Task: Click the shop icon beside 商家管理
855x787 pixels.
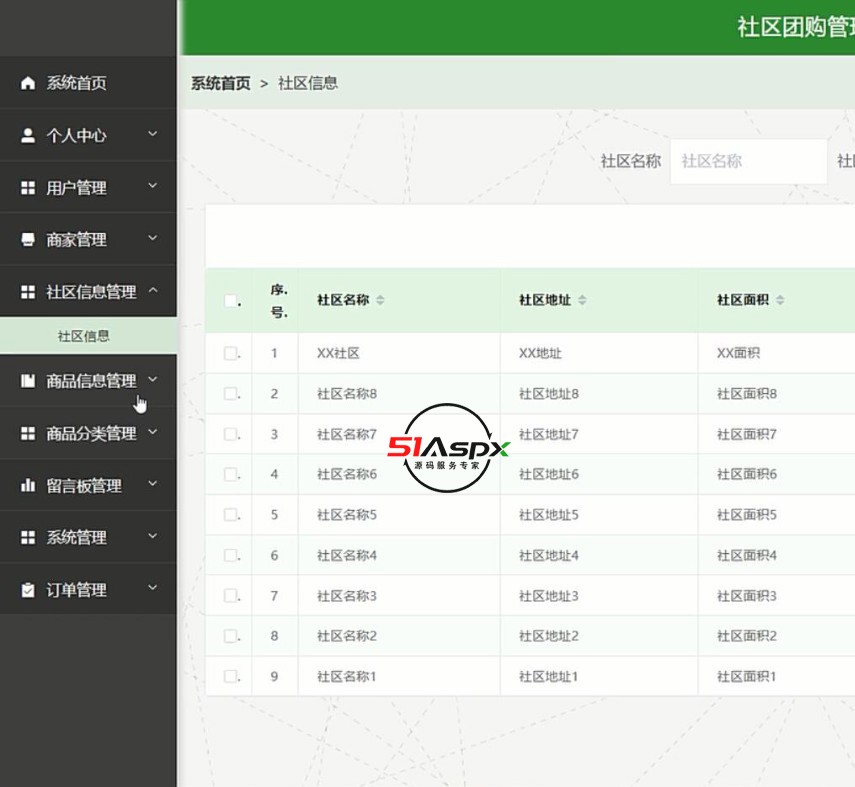Action: click(x=28, y=239)
